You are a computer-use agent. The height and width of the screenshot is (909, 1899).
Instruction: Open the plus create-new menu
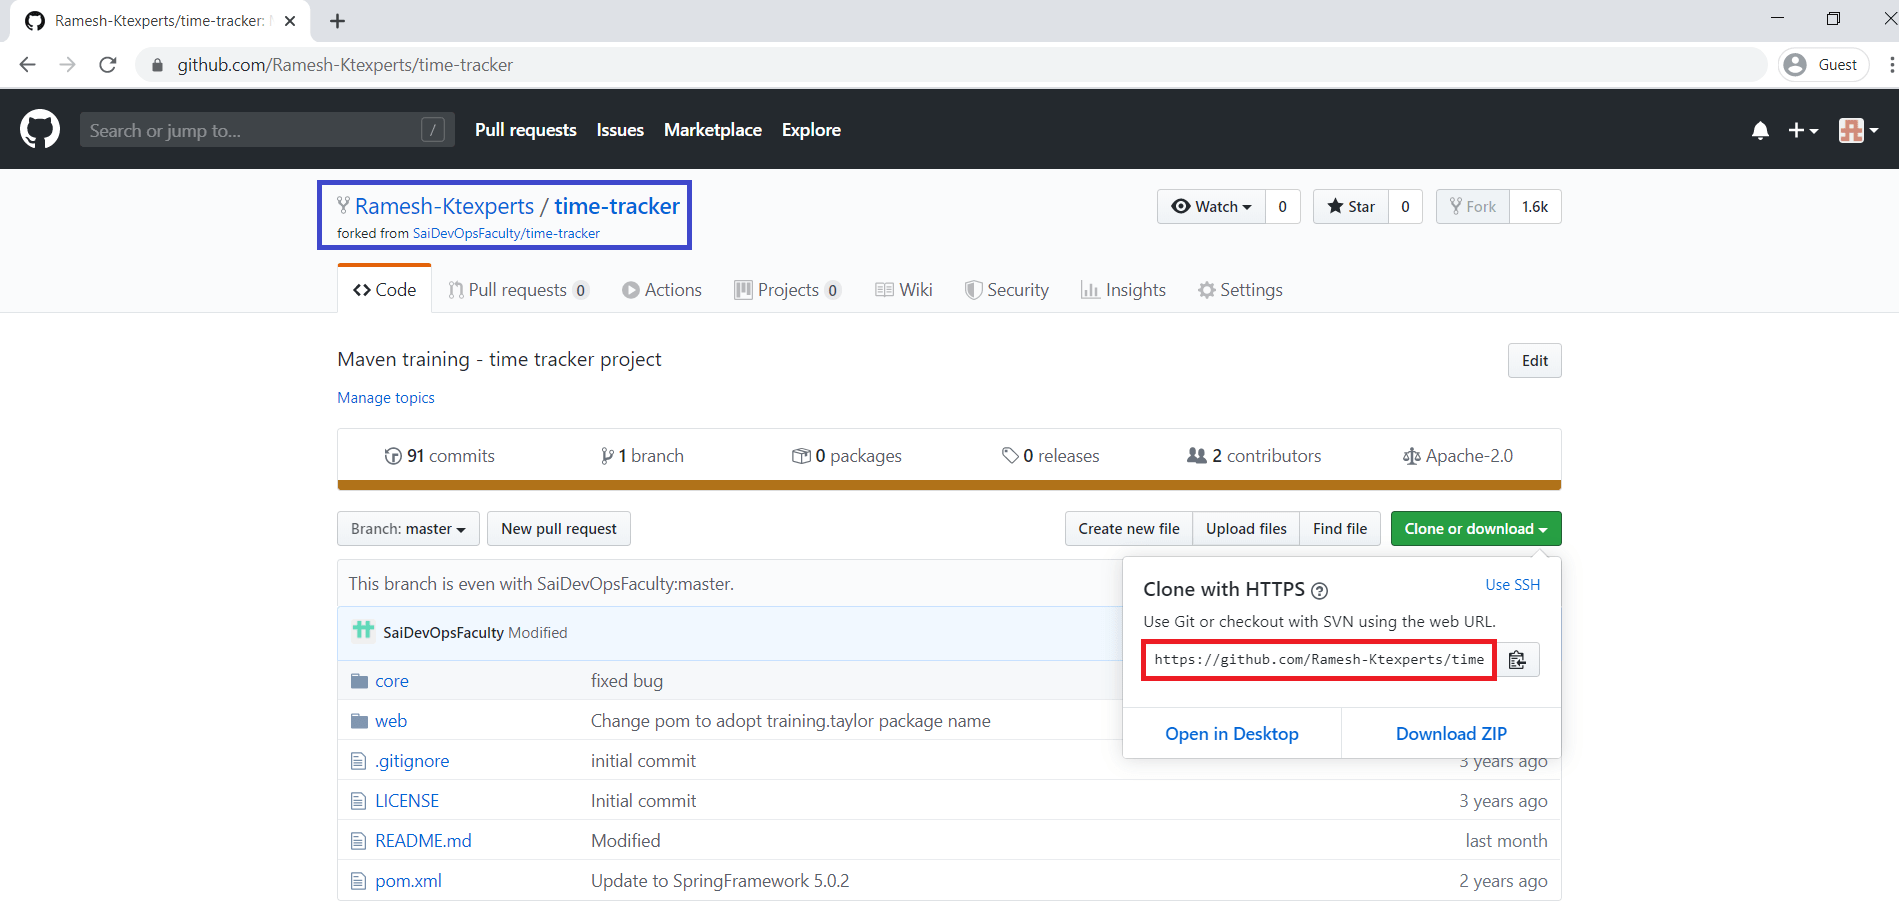point(1803,131)
